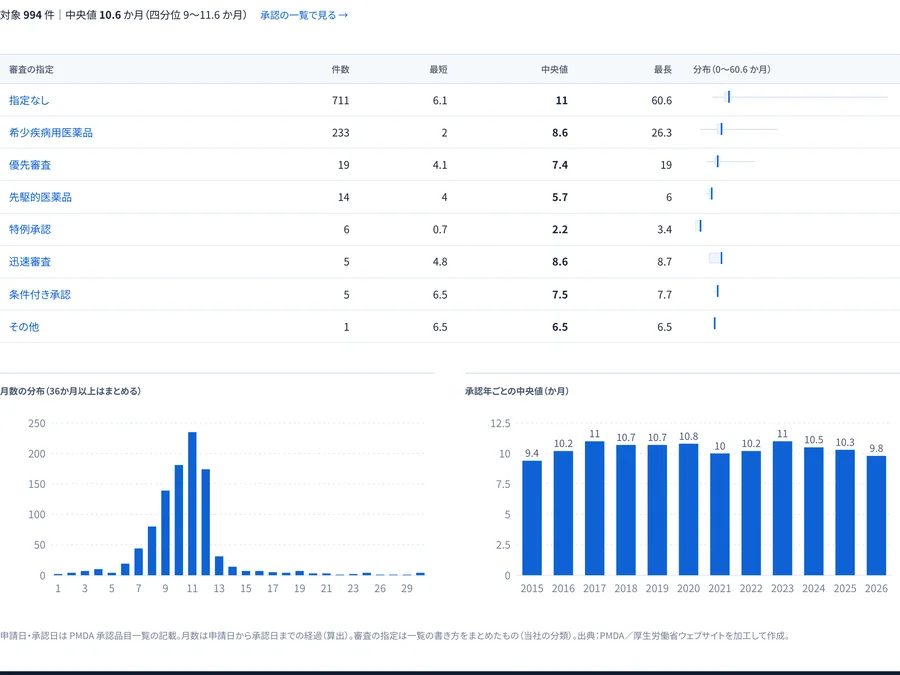Click the 最短 column header
This screenshot has height=675, width=900.
coord(438,69)
